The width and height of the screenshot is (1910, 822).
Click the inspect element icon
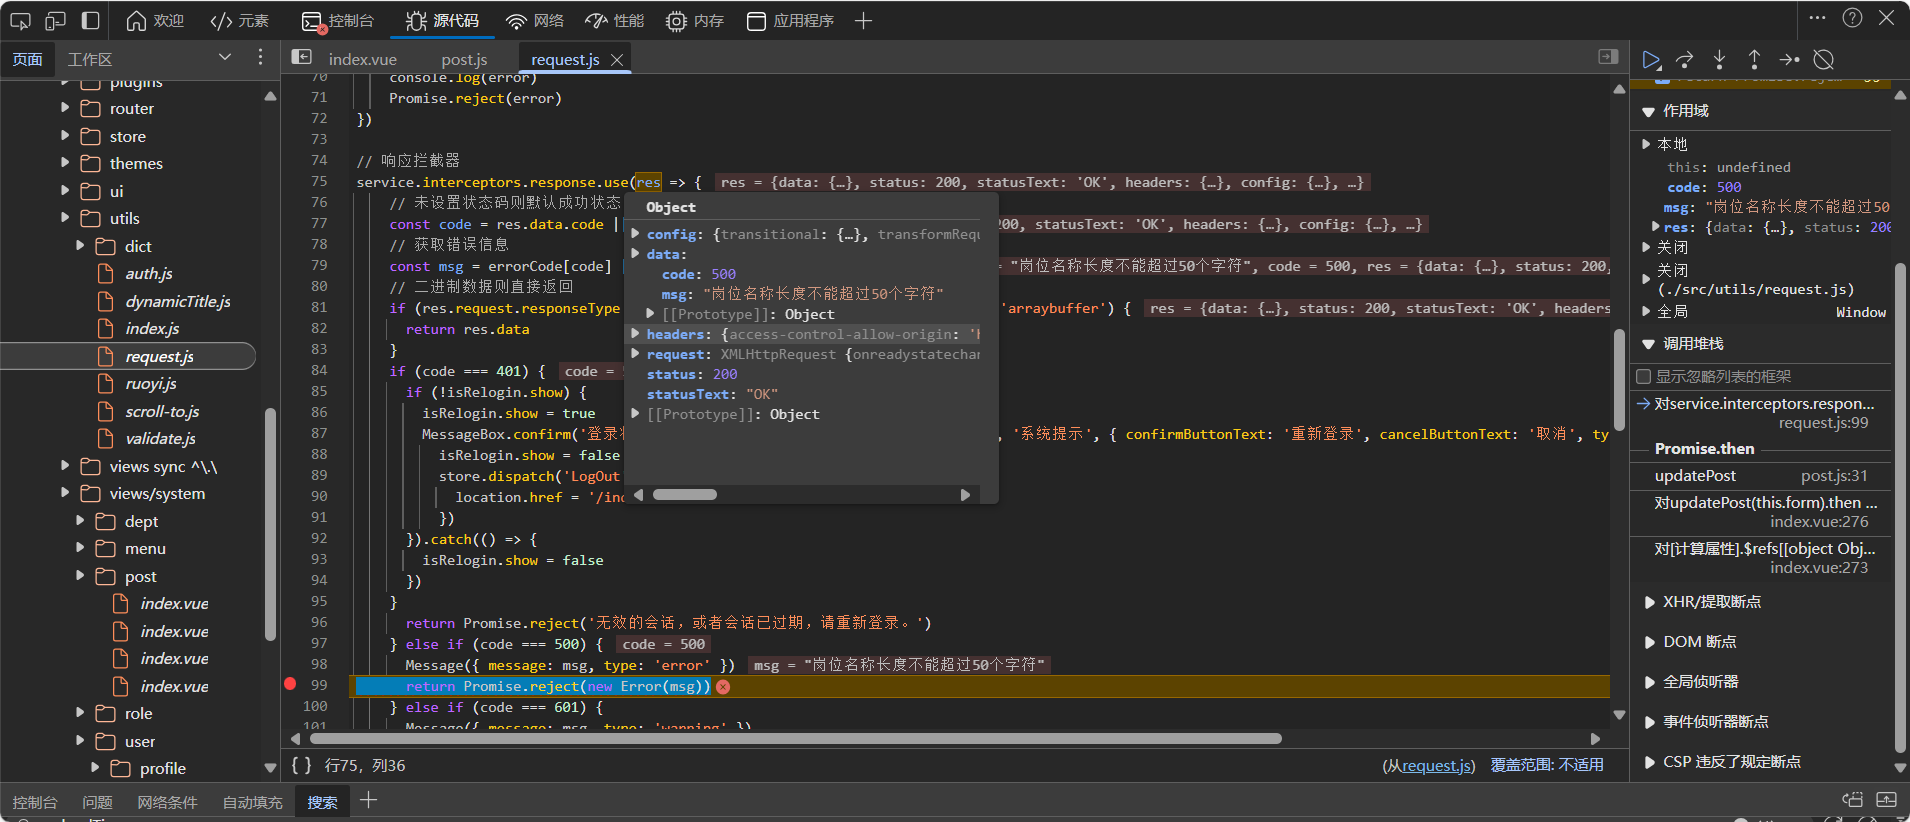point(20,20)
